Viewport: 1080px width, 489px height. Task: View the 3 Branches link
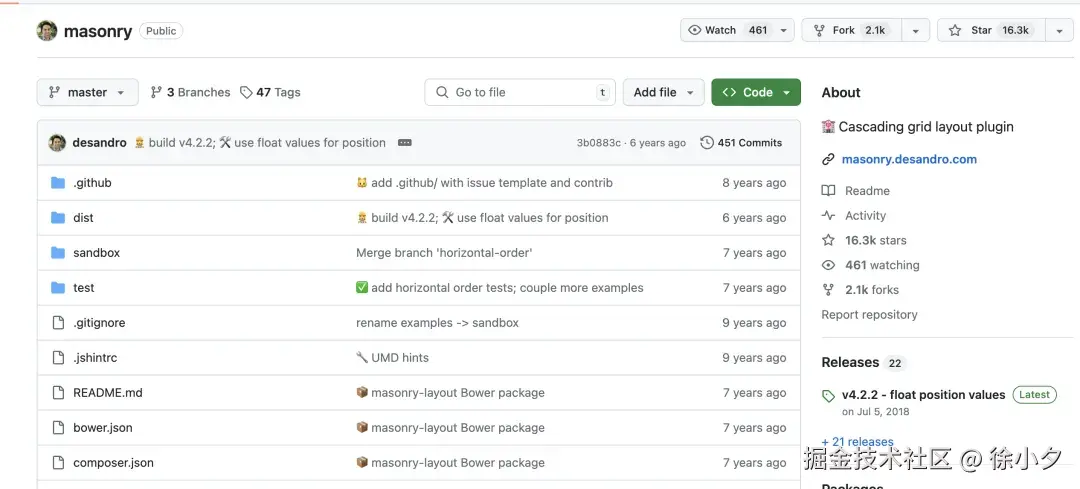pos(190,92)
